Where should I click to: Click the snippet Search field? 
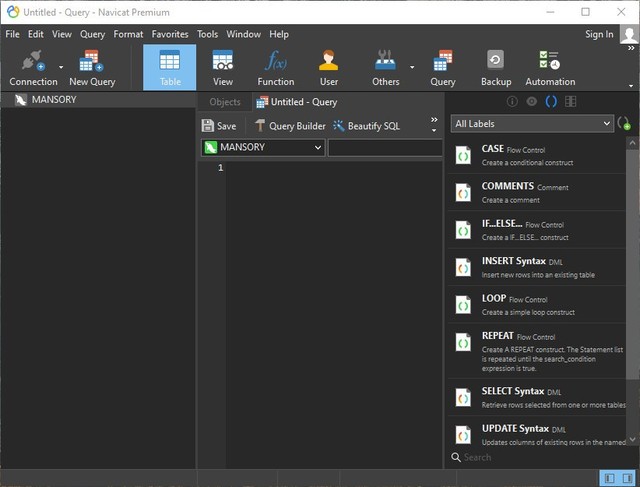point(540,457)
